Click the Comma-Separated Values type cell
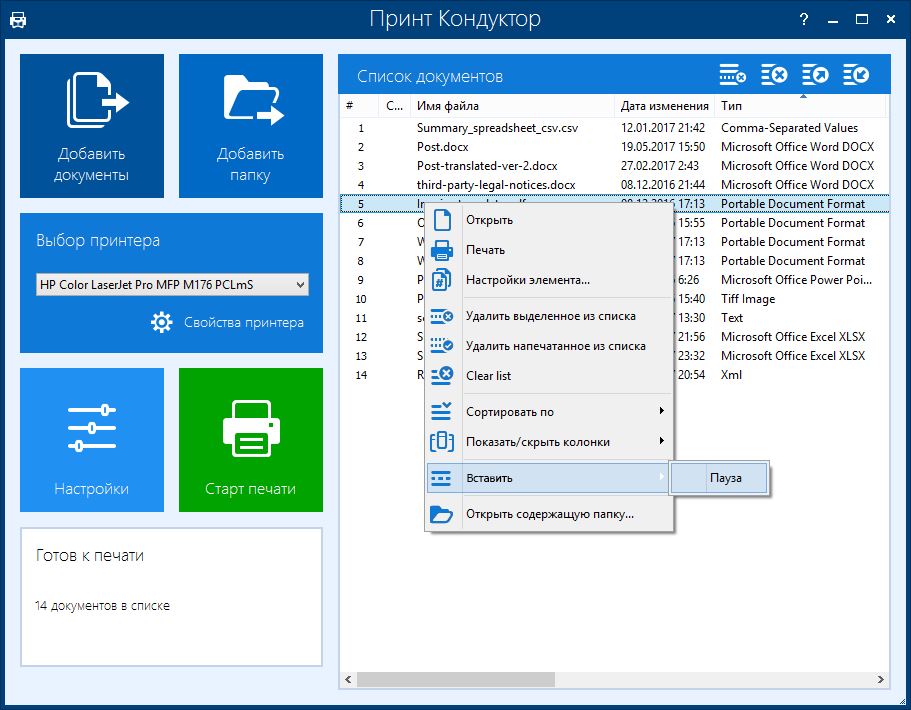The width and height of the screenshot is (911, 710). tap(790, 128)
